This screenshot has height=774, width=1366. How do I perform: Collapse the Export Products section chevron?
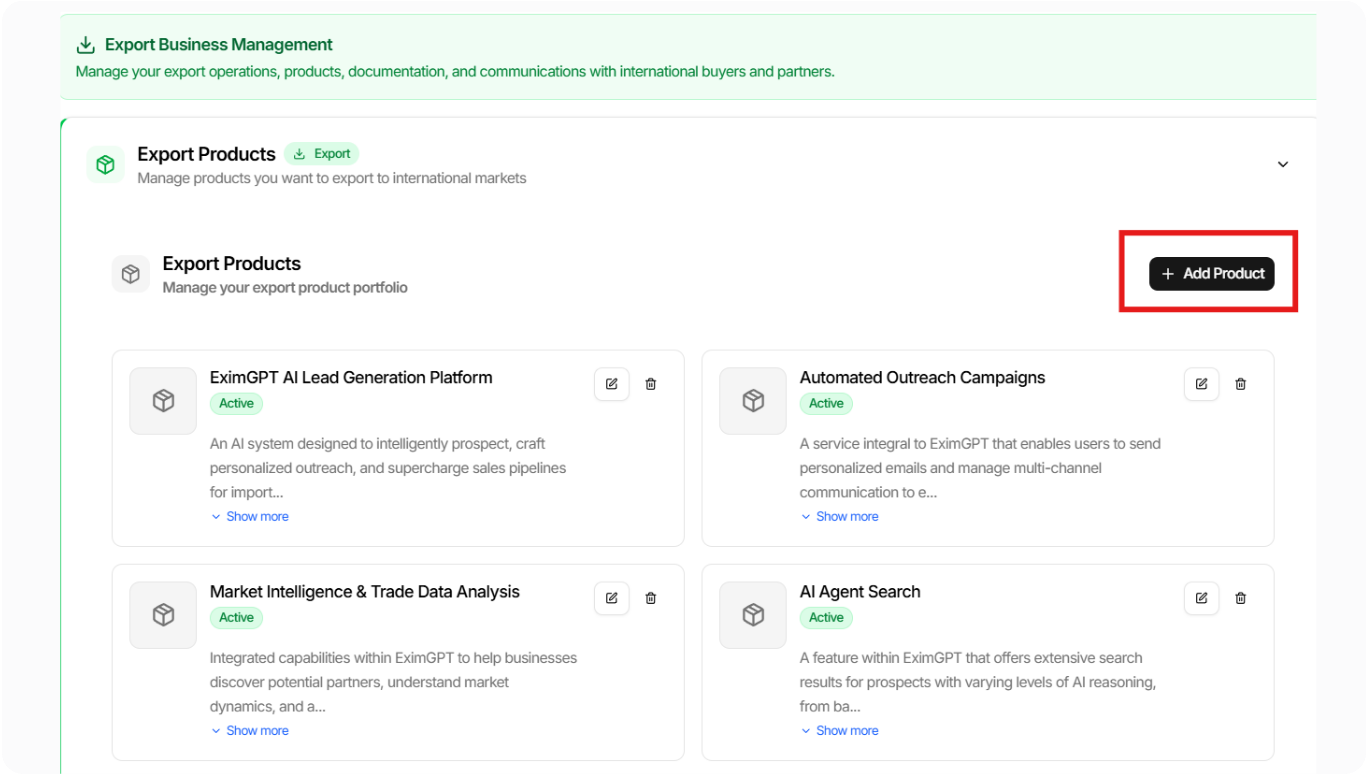coord(1283,164)
